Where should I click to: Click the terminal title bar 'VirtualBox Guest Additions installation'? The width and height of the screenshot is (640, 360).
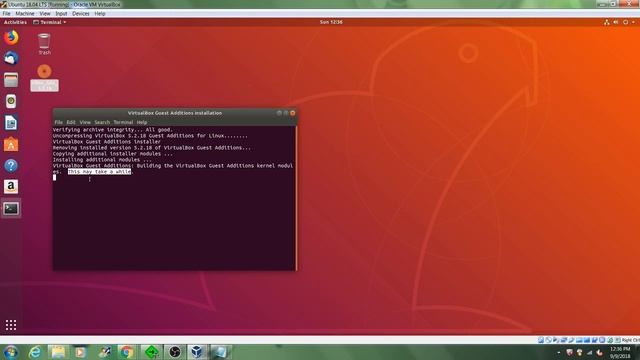pos(175,113)
